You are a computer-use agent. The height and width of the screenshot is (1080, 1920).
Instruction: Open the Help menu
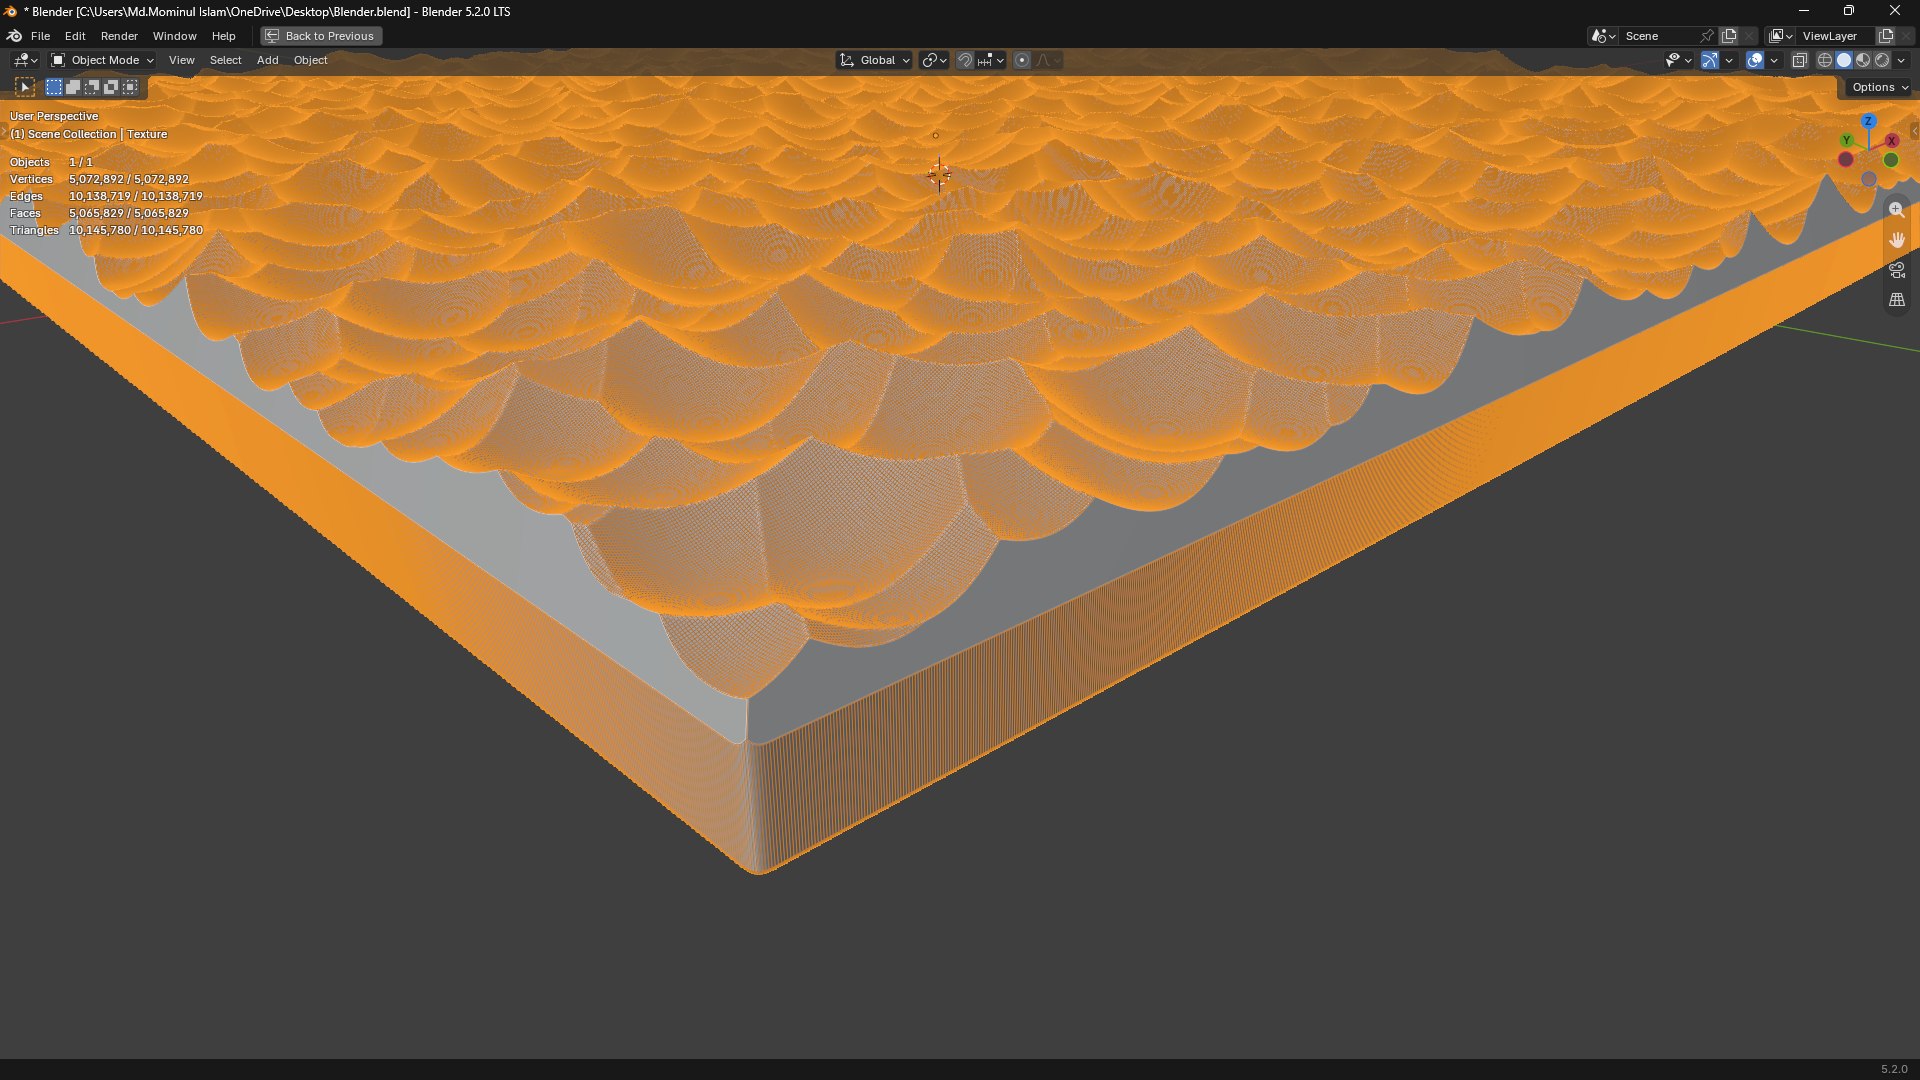coord(223,36)
